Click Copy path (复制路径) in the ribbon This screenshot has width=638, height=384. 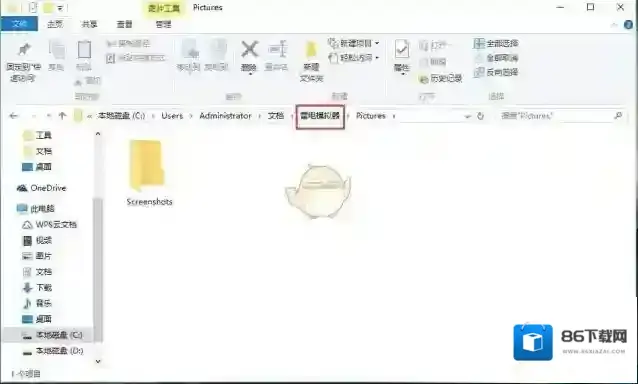point(129,43)
